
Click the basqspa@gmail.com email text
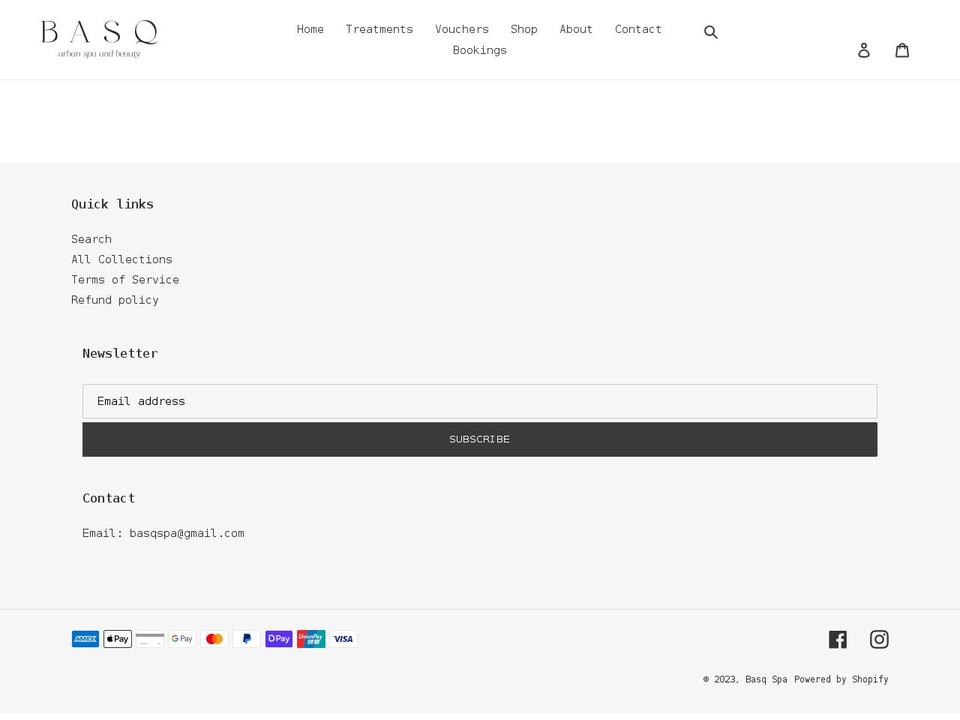[x=187, y=533]
